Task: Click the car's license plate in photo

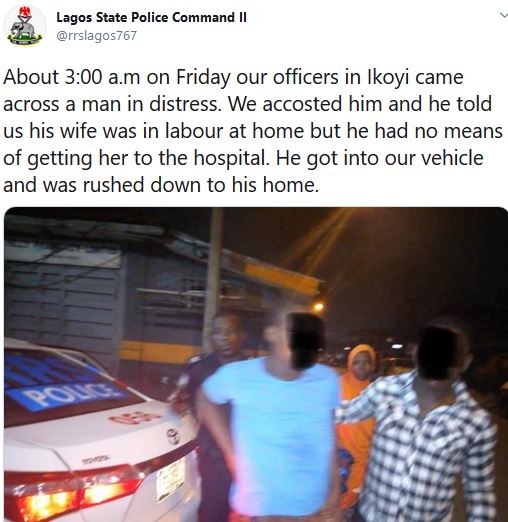Action: point(170,479)
